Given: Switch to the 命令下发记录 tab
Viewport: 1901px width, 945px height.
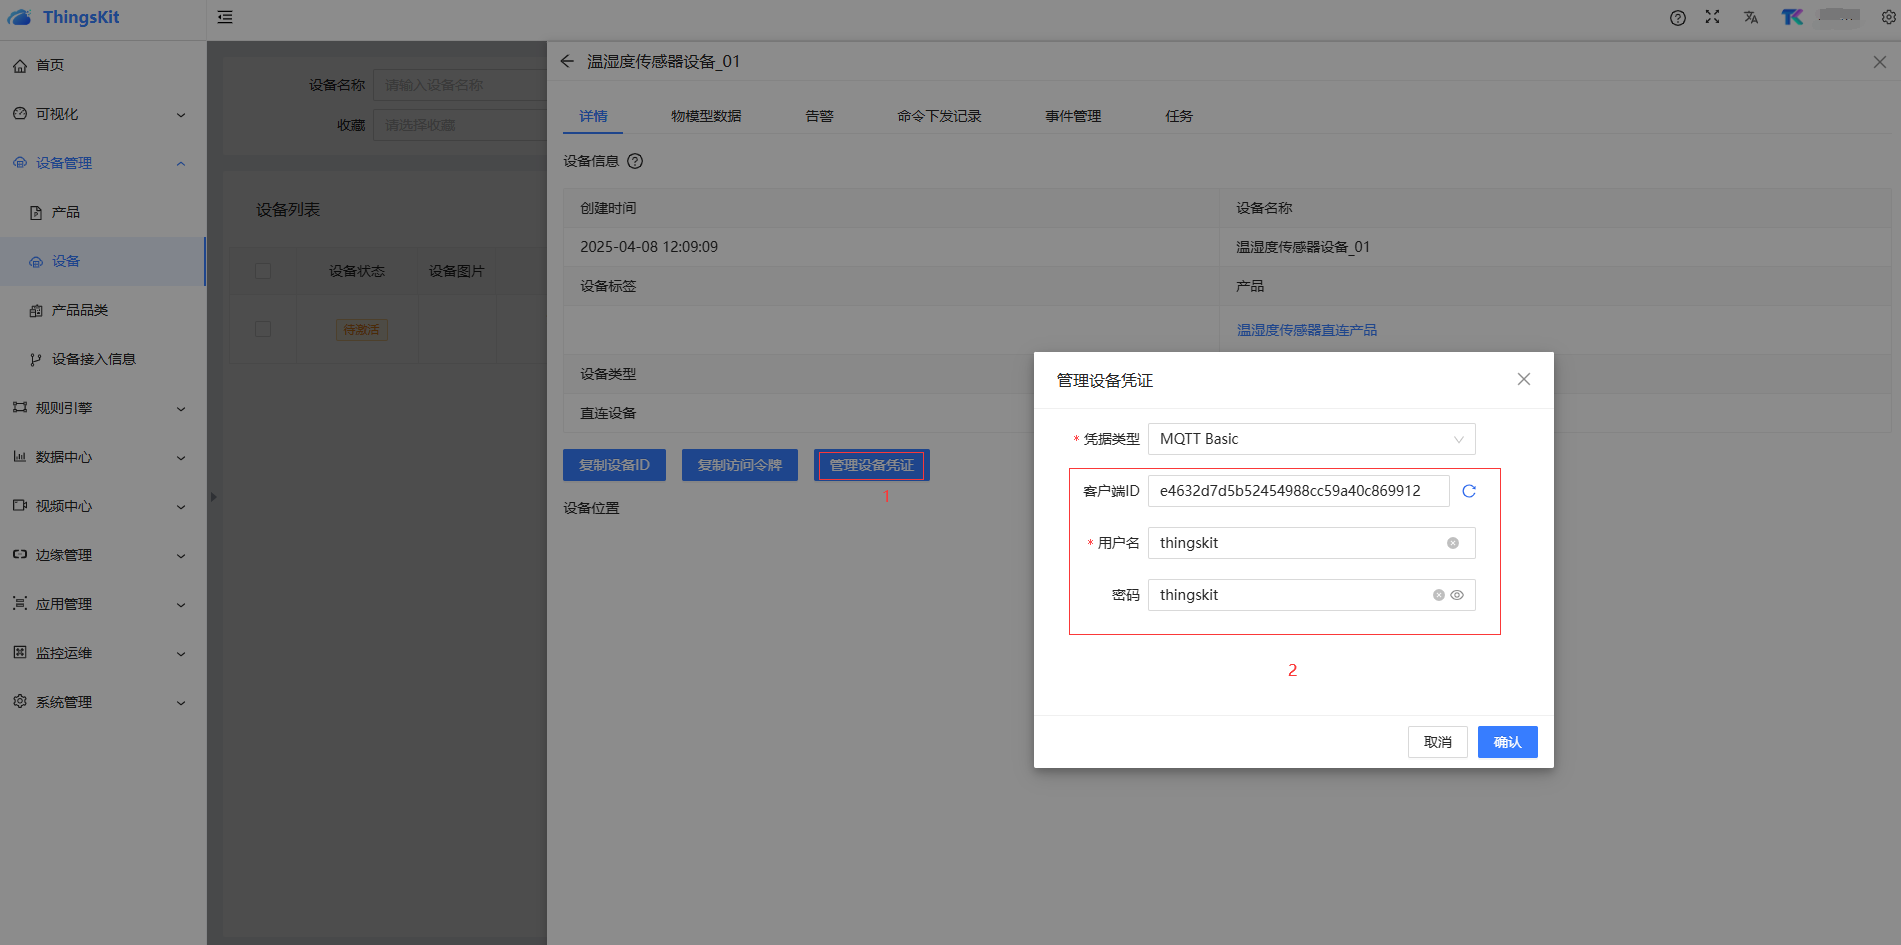Looking at the screenshot, I should click(938, 116).
